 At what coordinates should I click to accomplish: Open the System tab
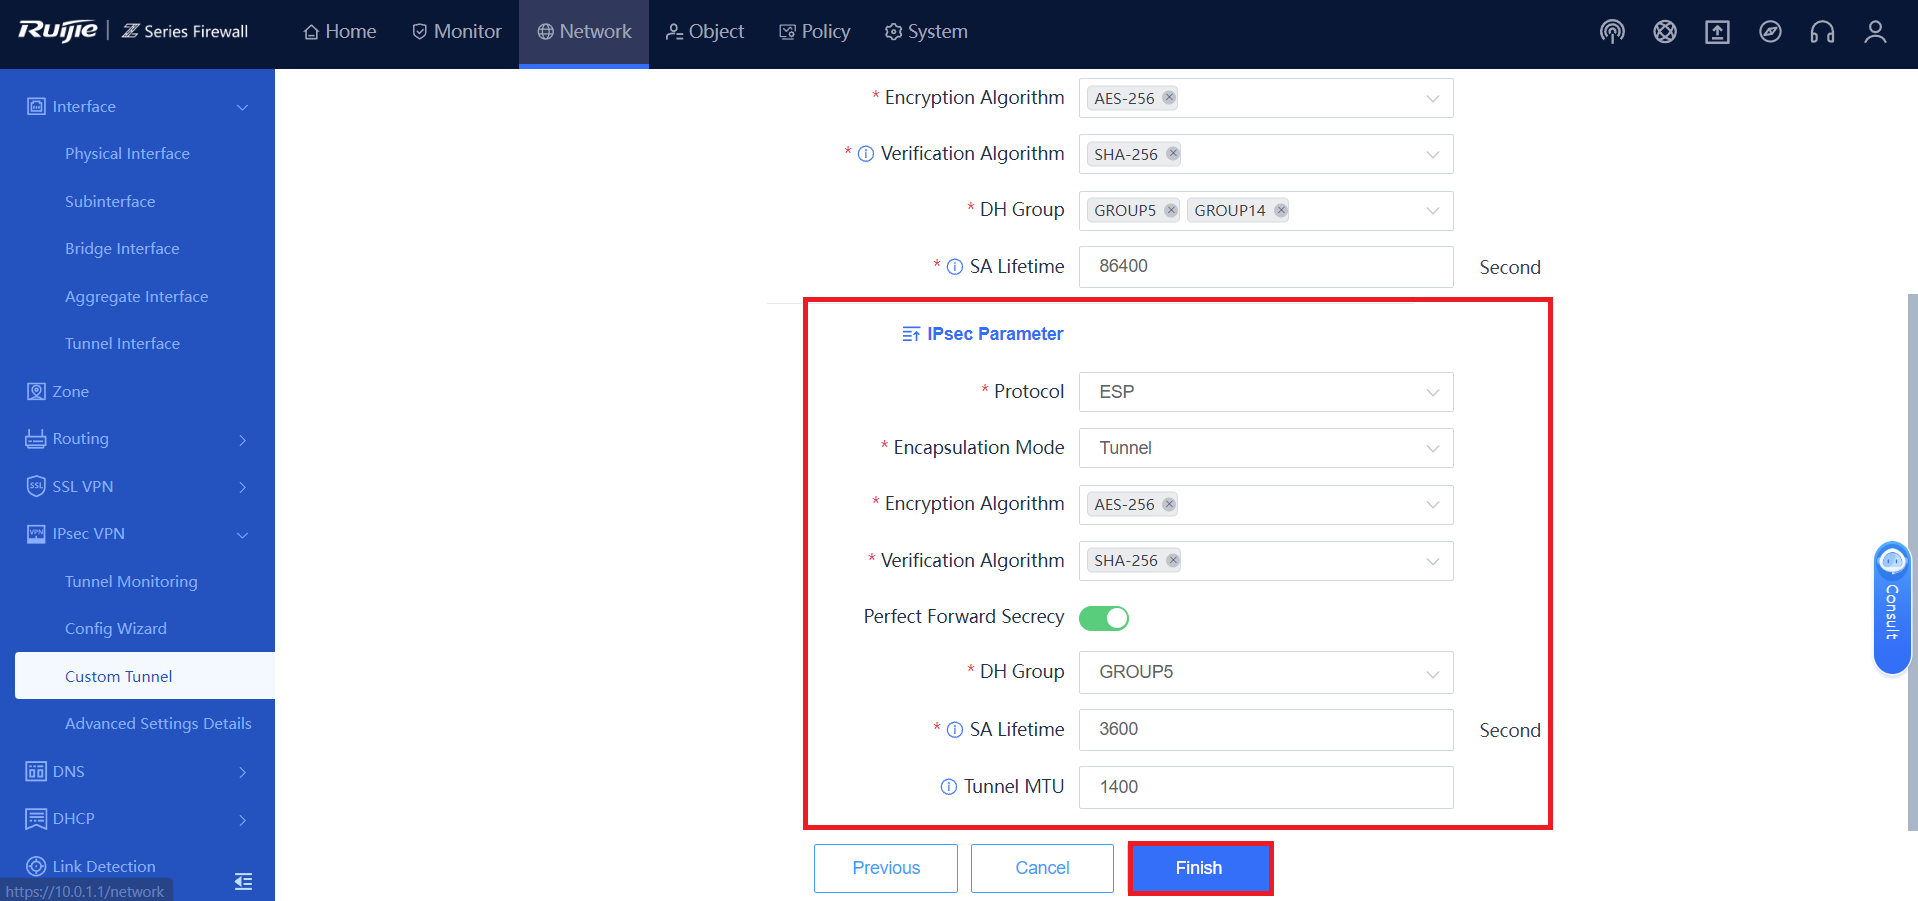point(926,32)
